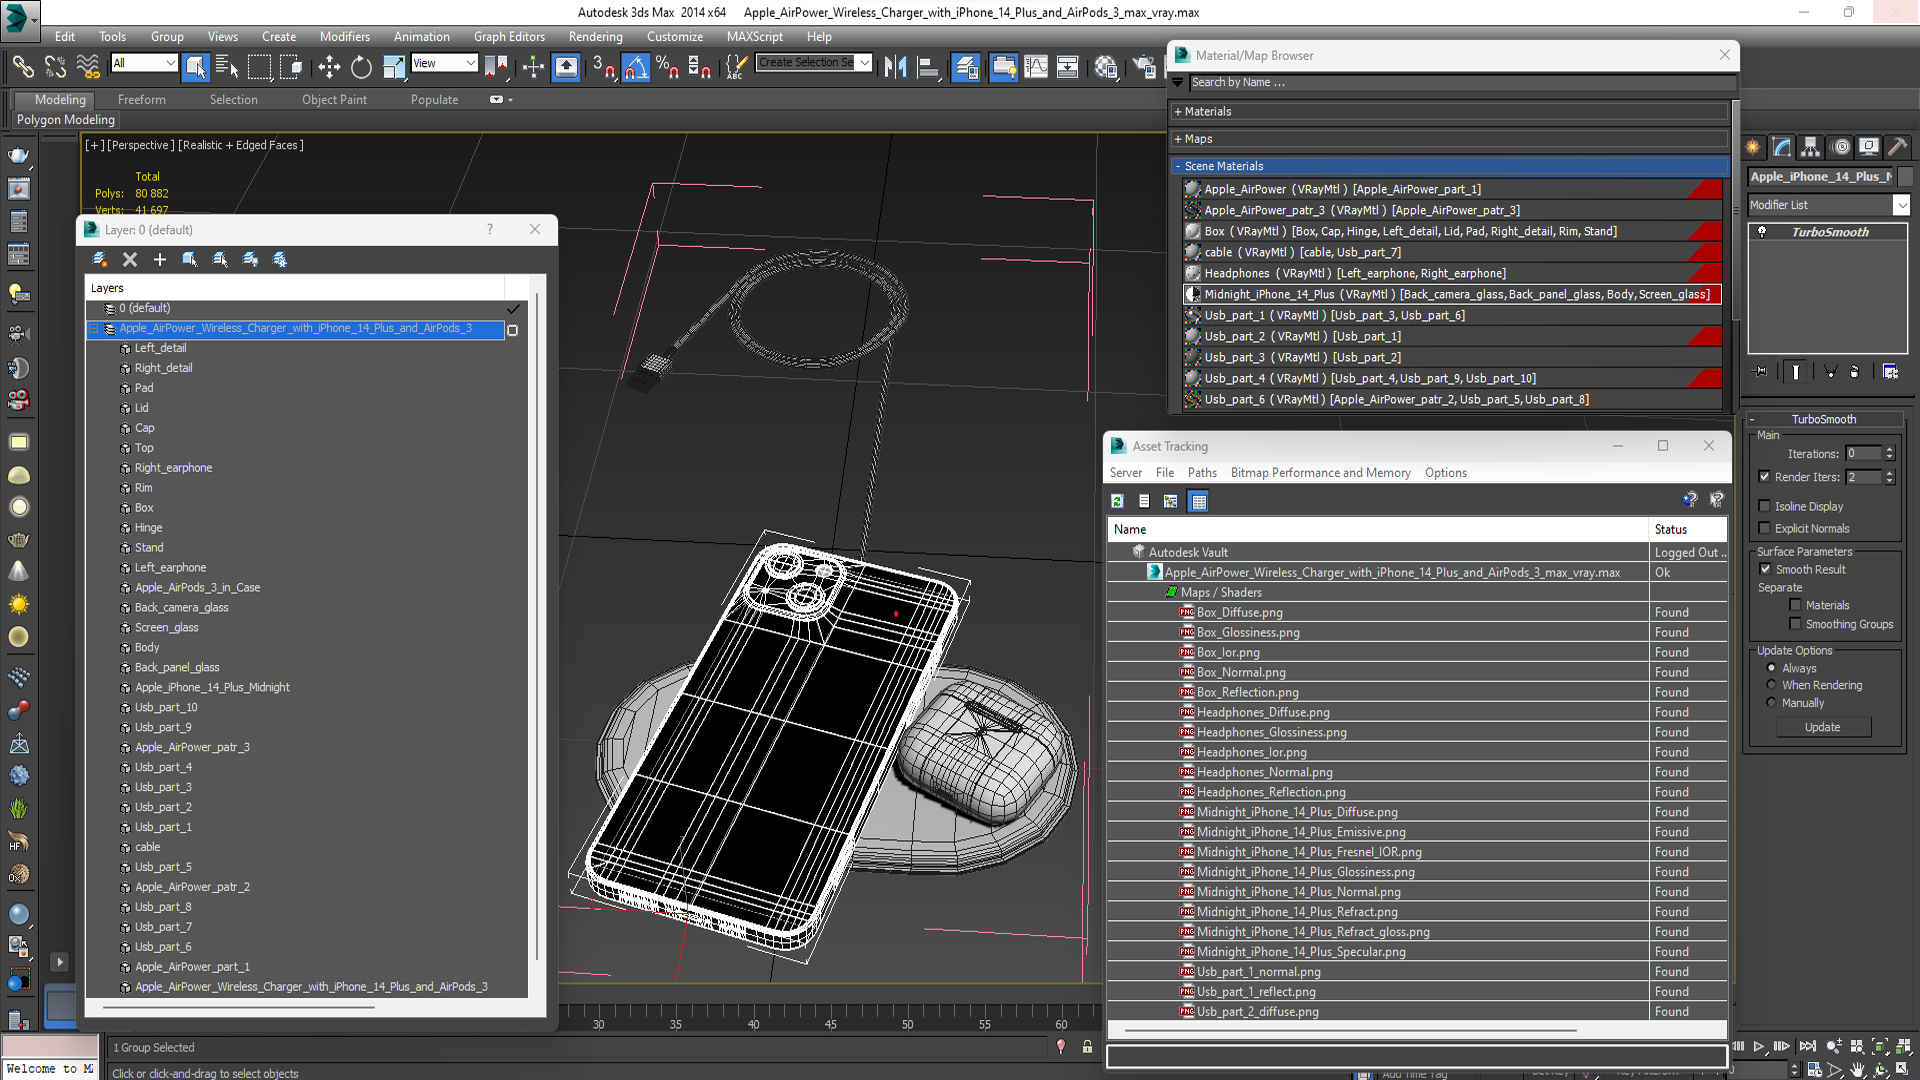Open the MAXScript menu
Screen dimensions: 1920x1080
click(x=755, y=37)
